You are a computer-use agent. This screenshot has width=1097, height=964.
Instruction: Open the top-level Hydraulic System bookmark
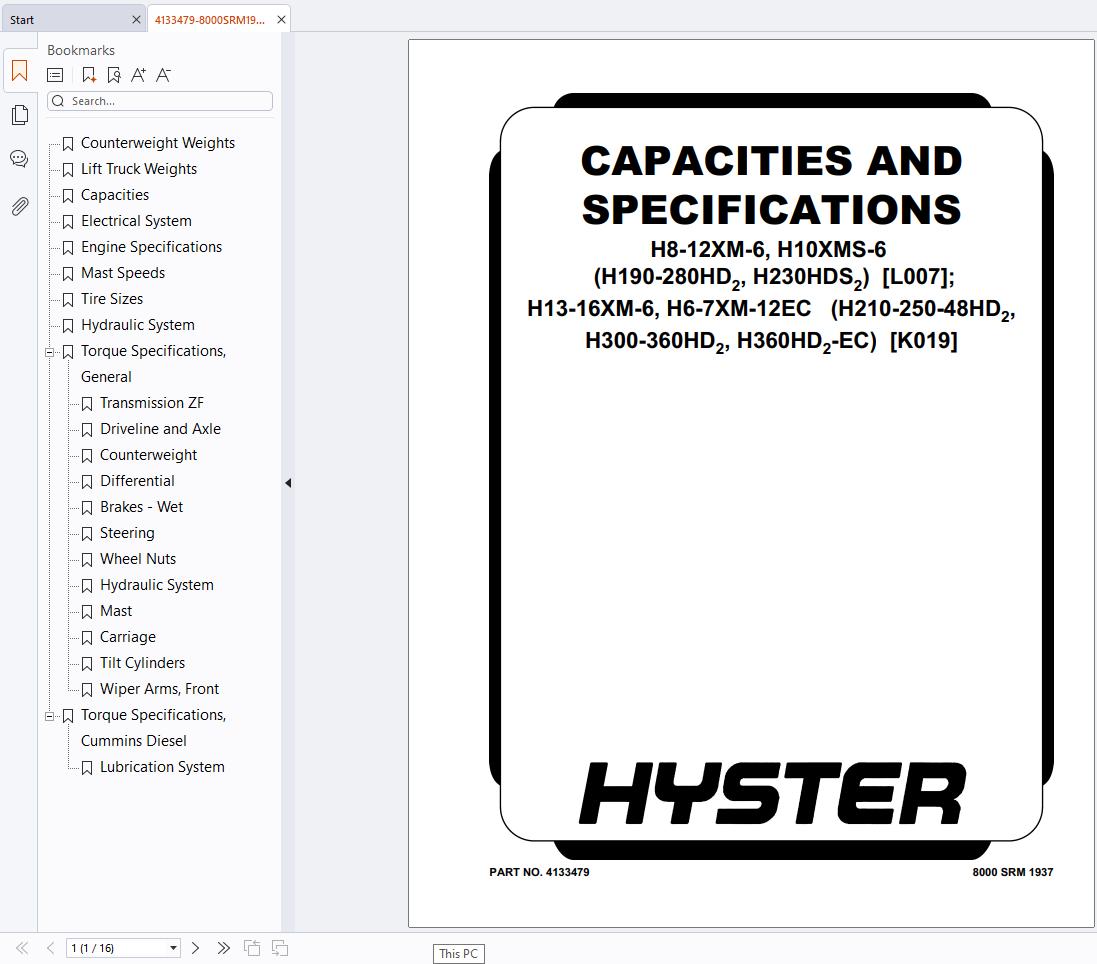(x=137, y=325)
